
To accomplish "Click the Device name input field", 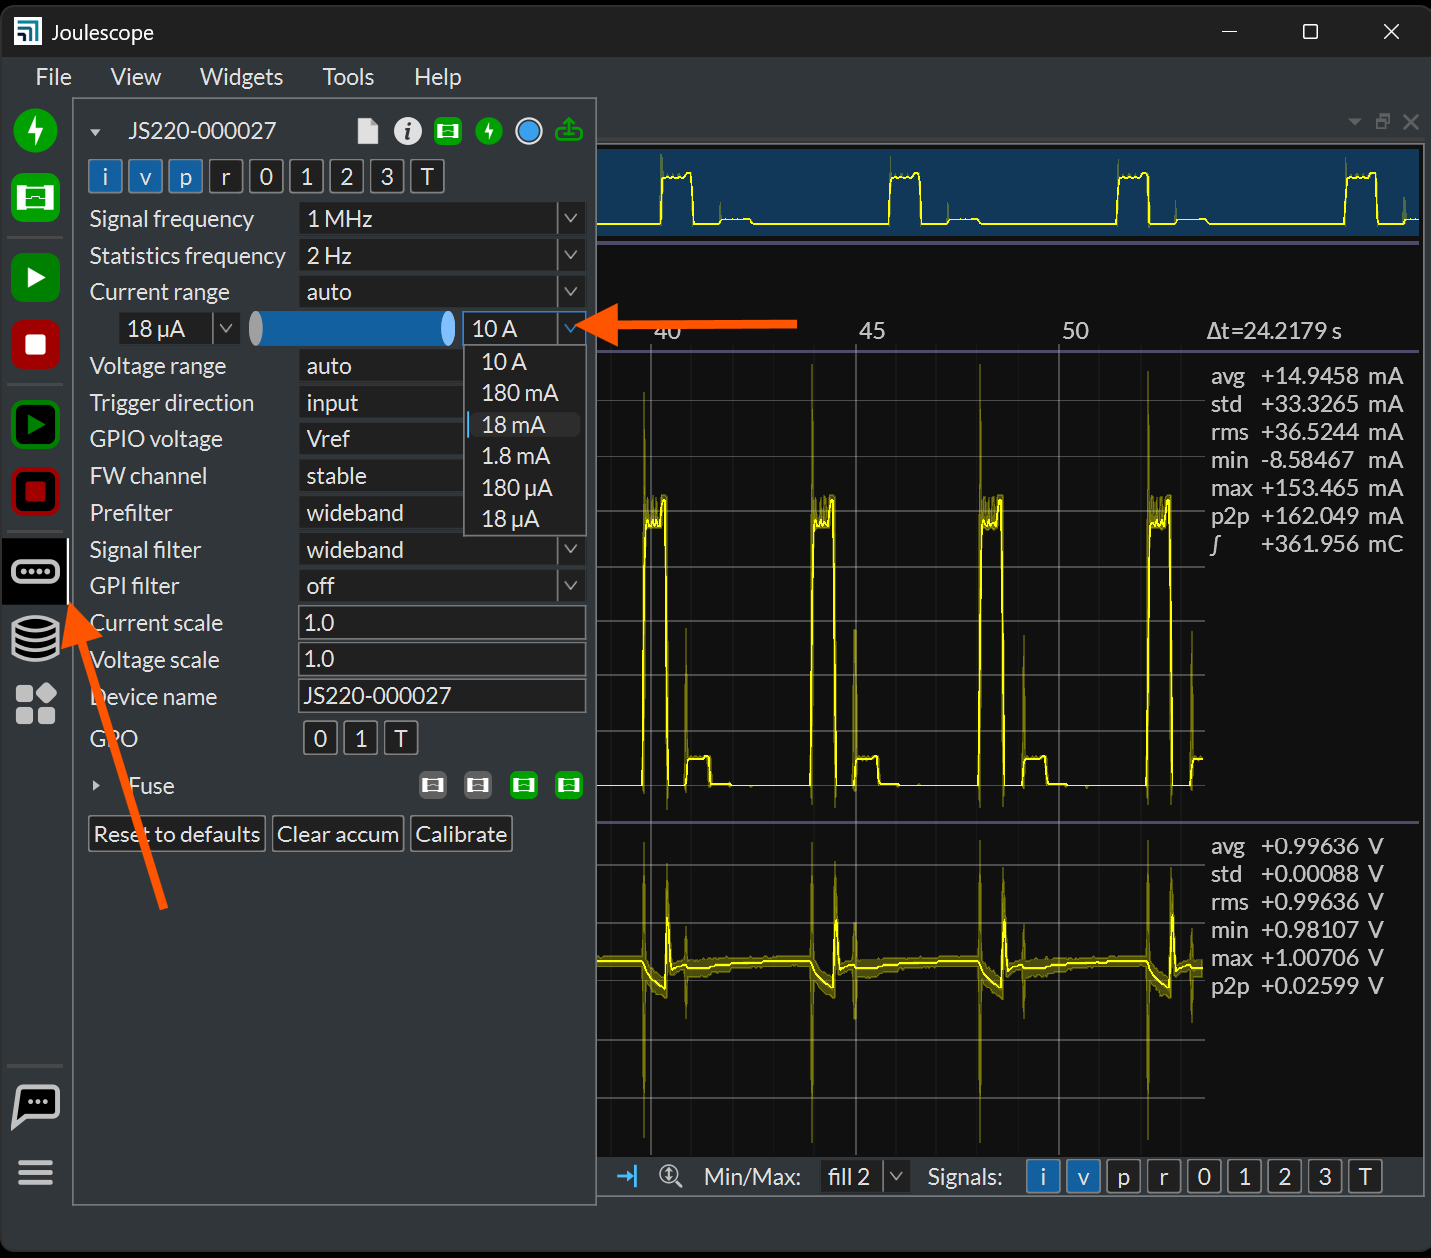I will (x=442, y=696).
